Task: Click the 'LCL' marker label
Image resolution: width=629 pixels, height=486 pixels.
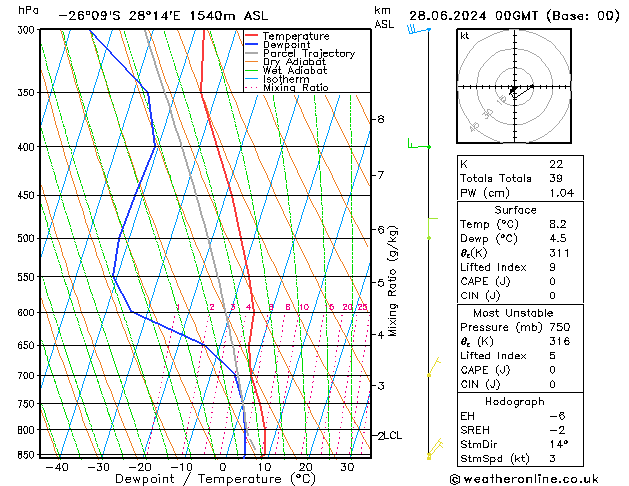Action: click(393, 435)
